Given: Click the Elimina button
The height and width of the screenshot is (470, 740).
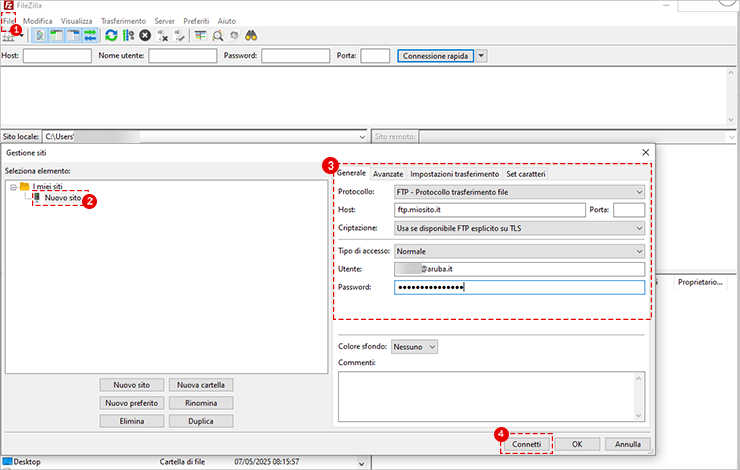Looking at the screenshot, I should coord(132,421).
